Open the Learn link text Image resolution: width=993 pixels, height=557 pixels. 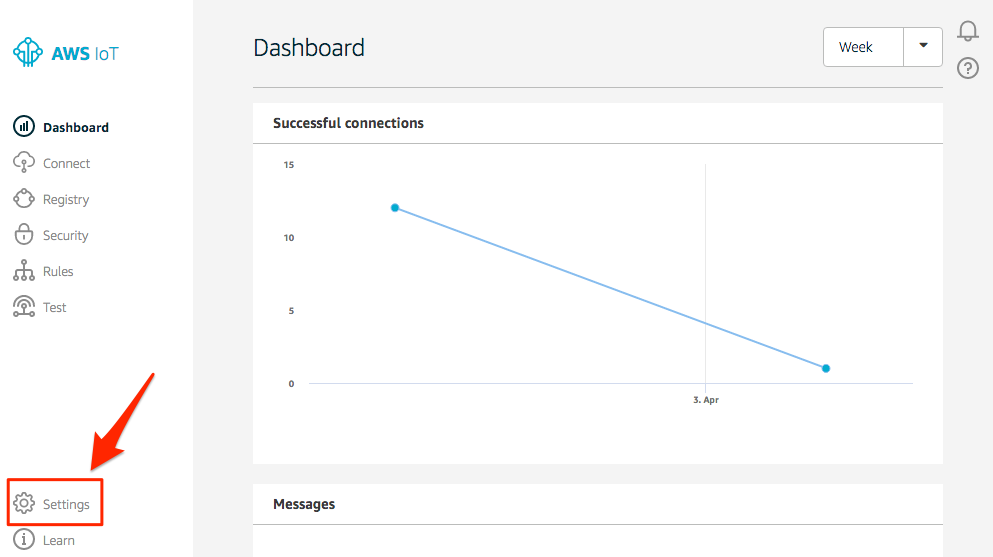(x=59, y=541)
